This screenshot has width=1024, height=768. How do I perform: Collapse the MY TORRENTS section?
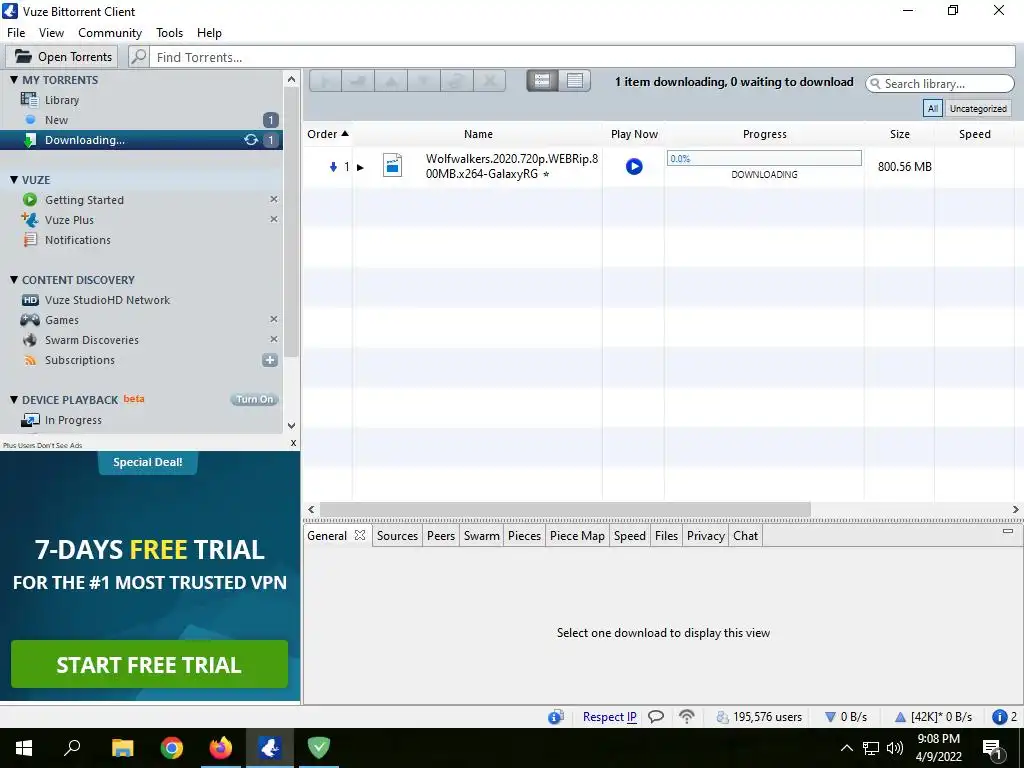pos(14,80)
